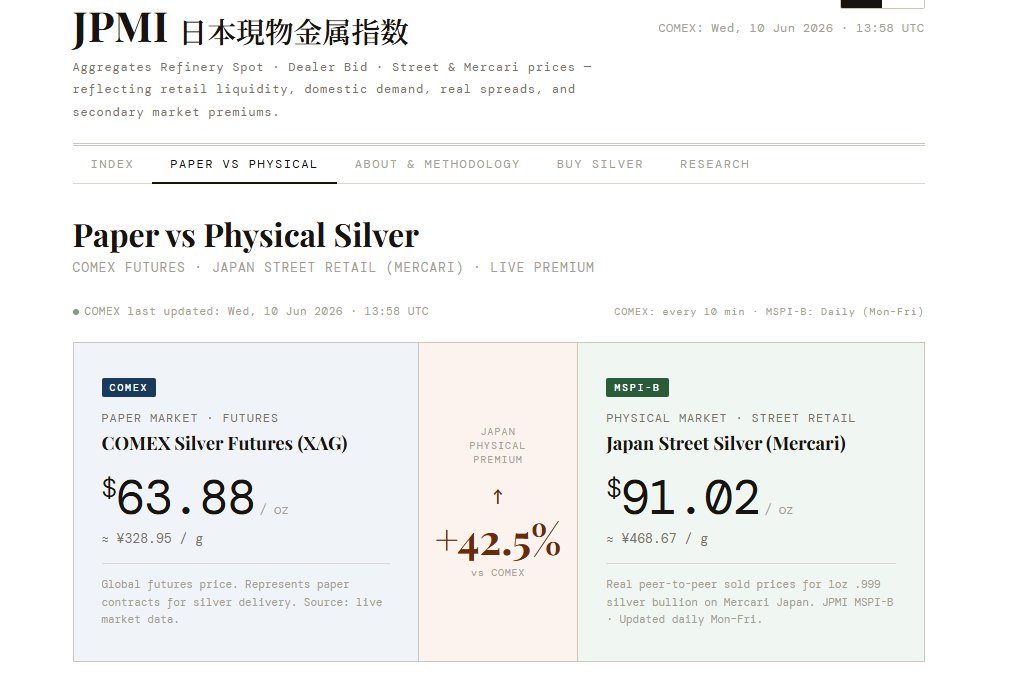Image resolution: width=1032 pixels, height=681 pixels.
Task: Click the 'Aggregates Refinery Spot' tagline paragraph
Action: [332, 89]
